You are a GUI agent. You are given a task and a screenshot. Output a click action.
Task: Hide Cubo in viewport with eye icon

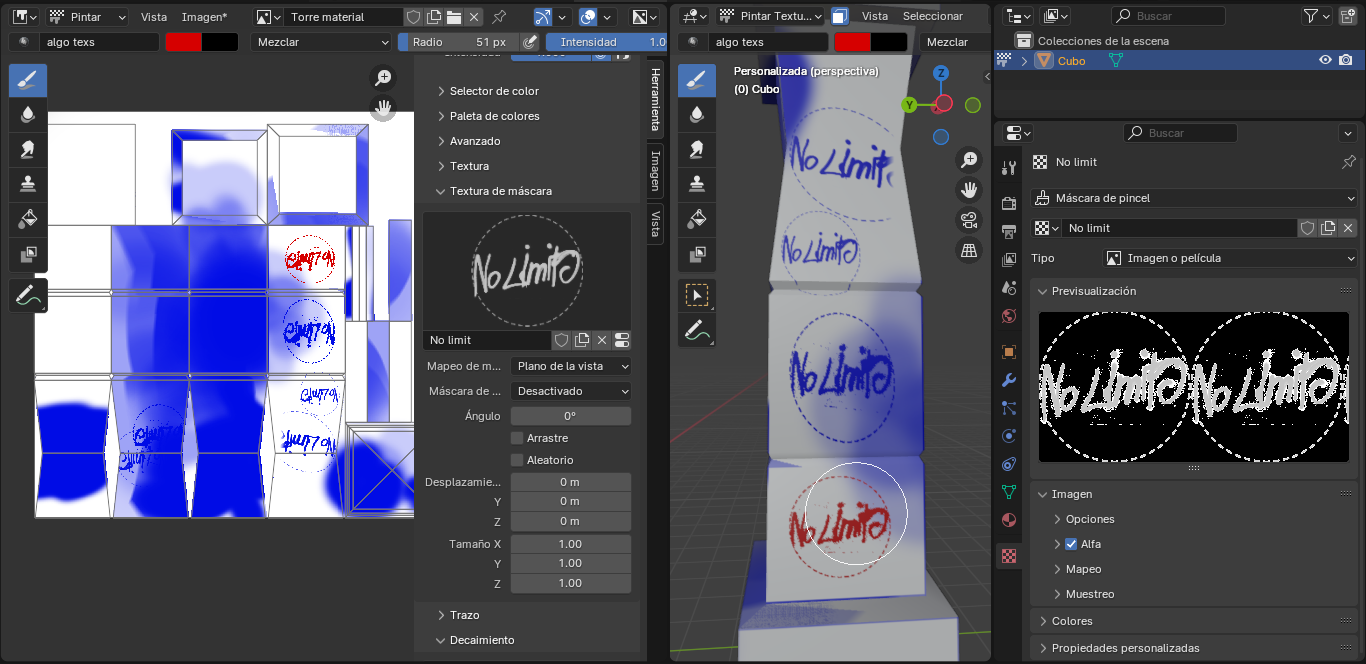tap(1325, 61)
